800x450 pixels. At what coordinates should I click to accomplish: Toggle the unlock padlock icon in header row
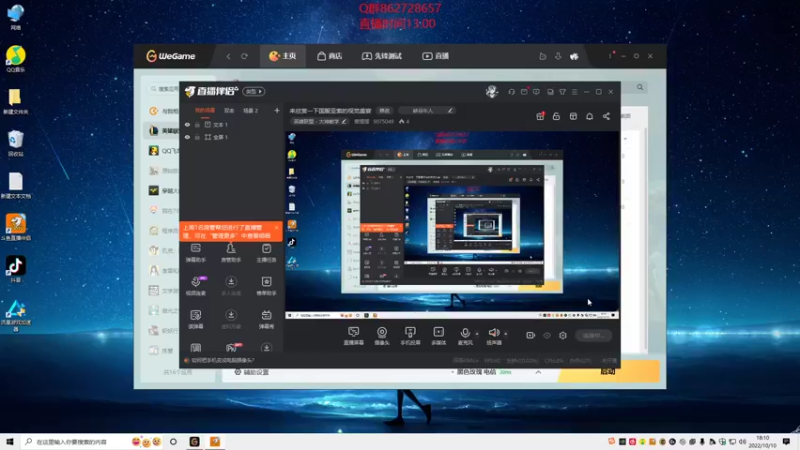coord(556,116)
